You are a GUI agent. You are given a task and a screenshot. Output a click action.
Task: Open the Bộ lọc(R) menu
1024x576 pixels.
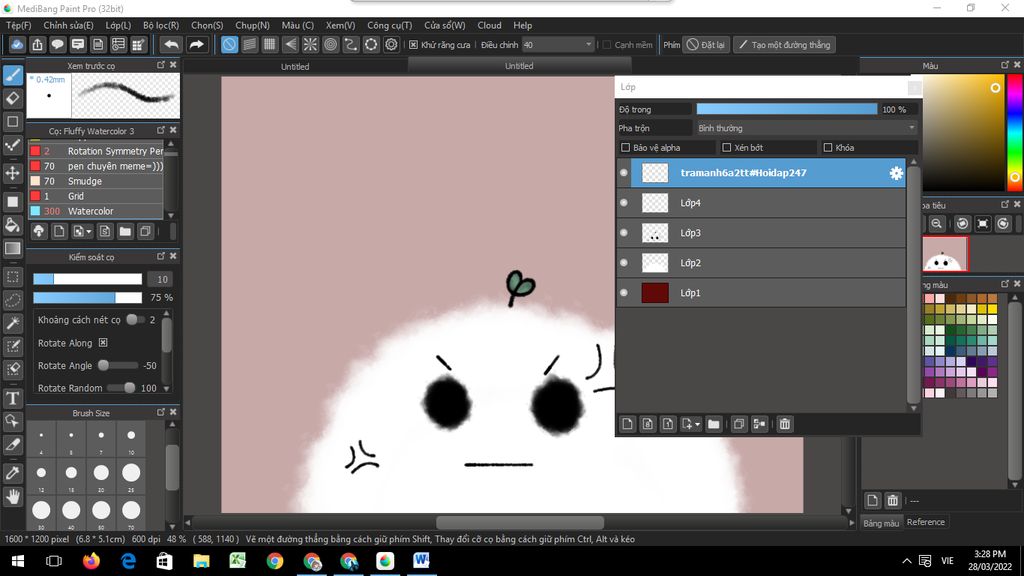161,25
